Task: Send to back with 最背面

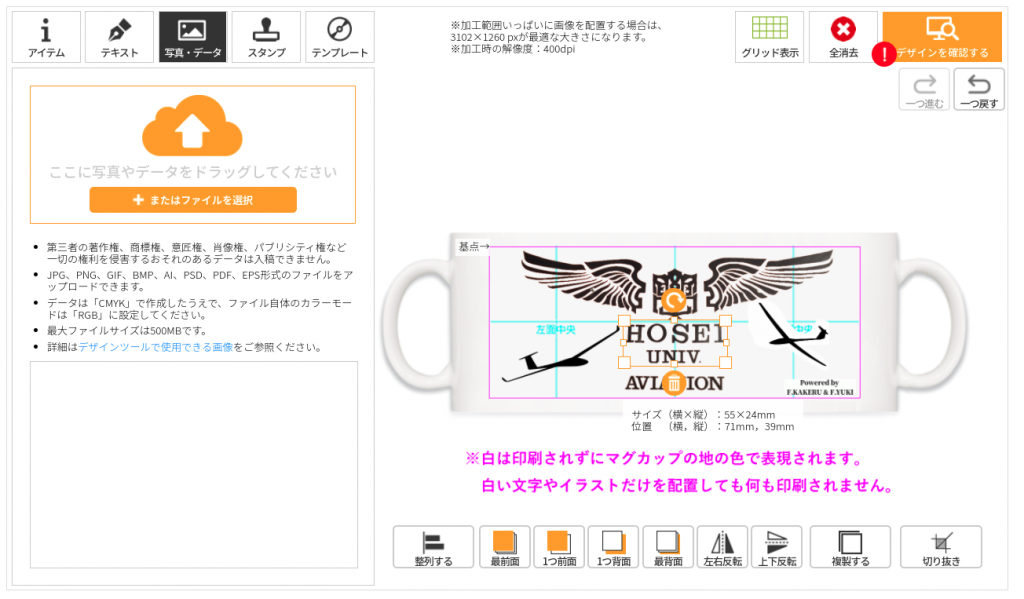Action: point(667,547)
